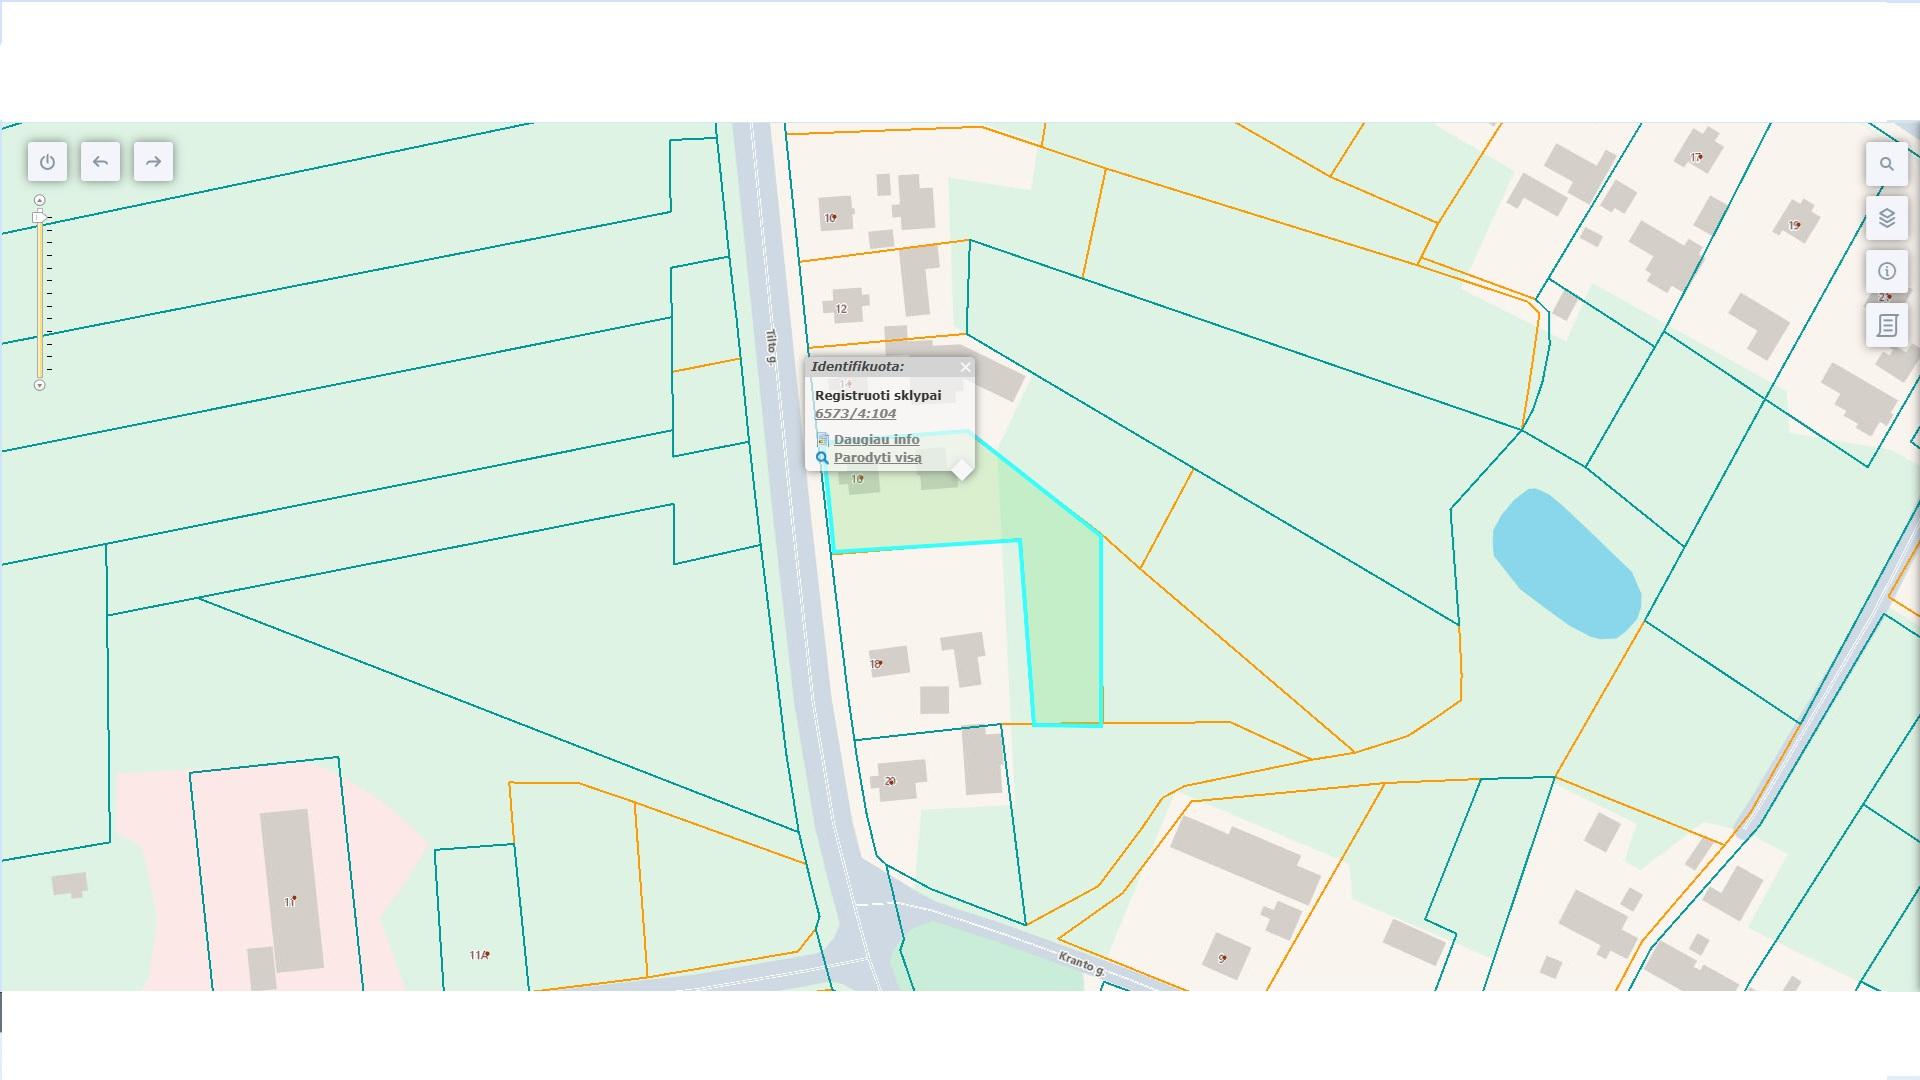Click house number 9 label
Viewport: 1920px width, 1080px height.
1222,958
